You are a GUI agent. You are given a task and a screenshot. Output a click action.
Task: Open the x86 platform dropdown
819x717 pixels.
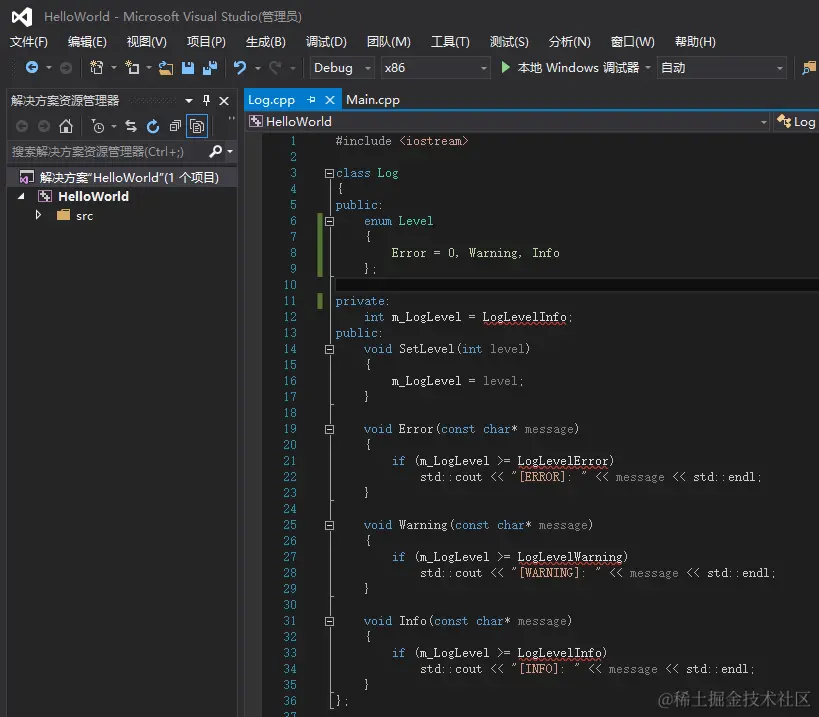pos(434,68)
